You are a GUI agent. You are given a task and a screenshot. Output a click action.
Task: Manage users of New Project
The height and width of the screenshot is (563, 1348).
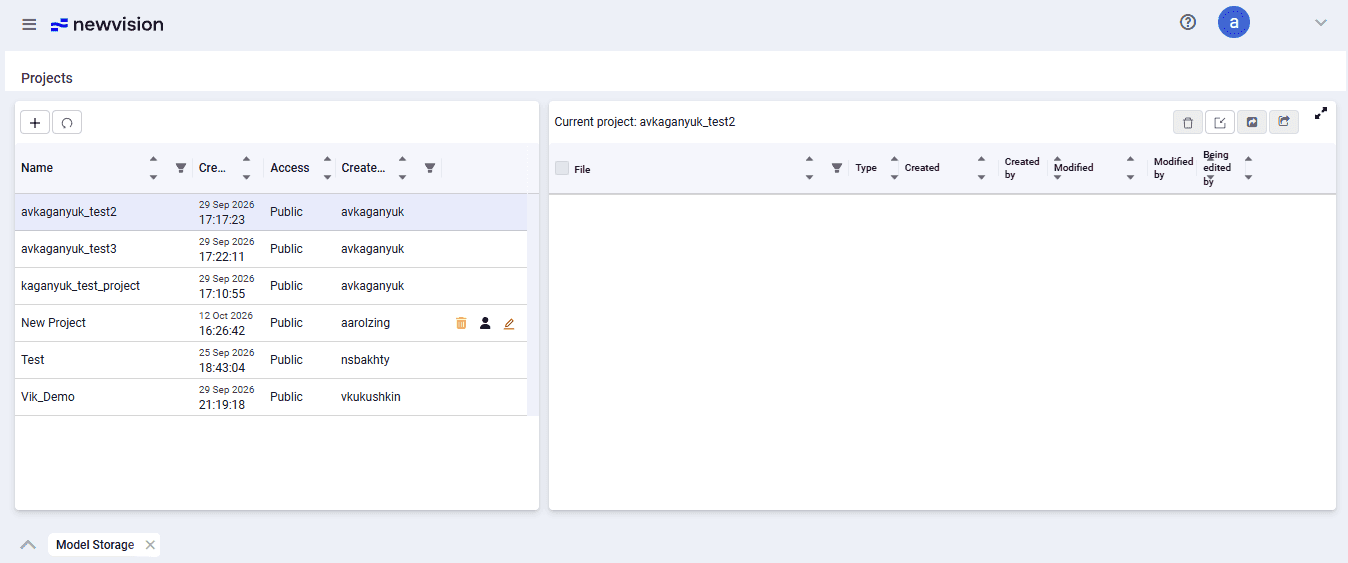click(x=485, y=323)
